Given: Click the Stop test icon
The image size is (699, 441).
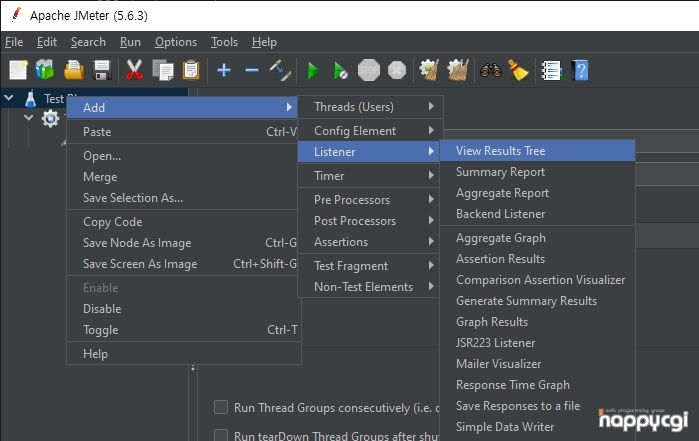Looking at the screenshot, I should coord(369,70).
